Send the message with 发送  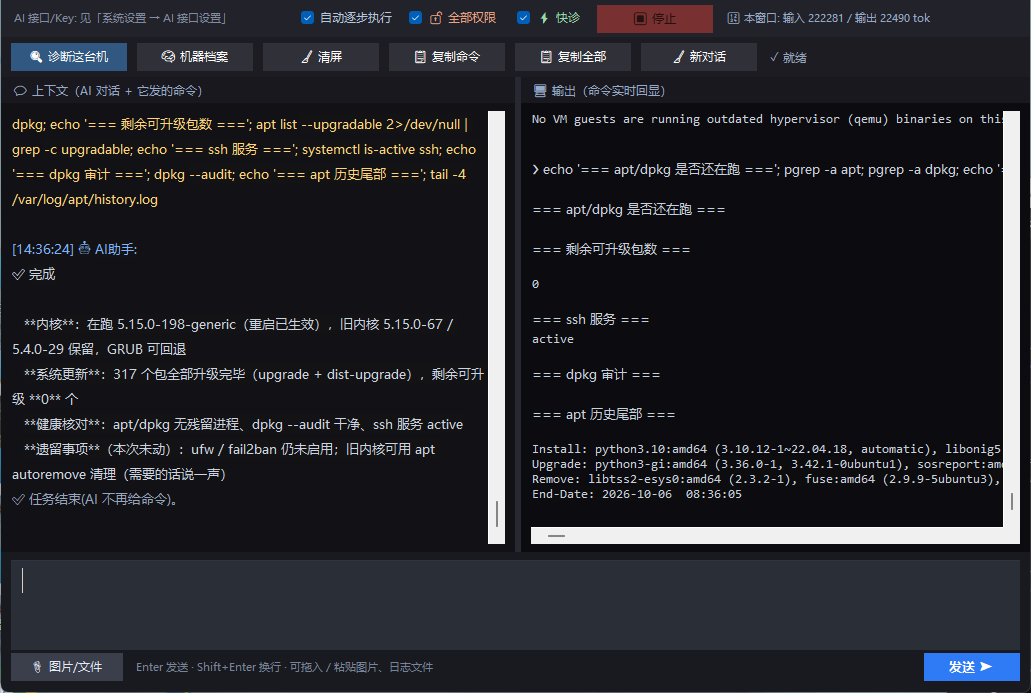[x=971, y=667]
